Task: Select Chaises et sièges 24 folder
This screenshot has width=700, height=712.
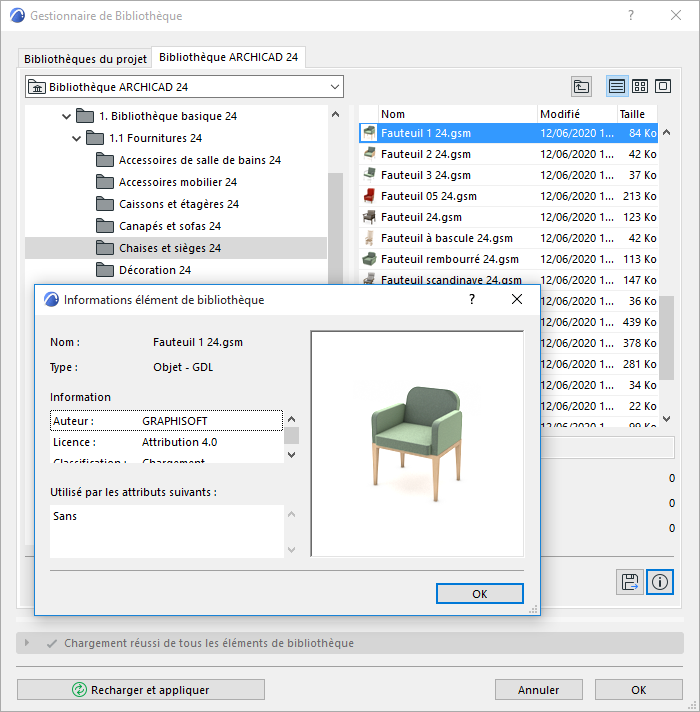Action: 176,248
